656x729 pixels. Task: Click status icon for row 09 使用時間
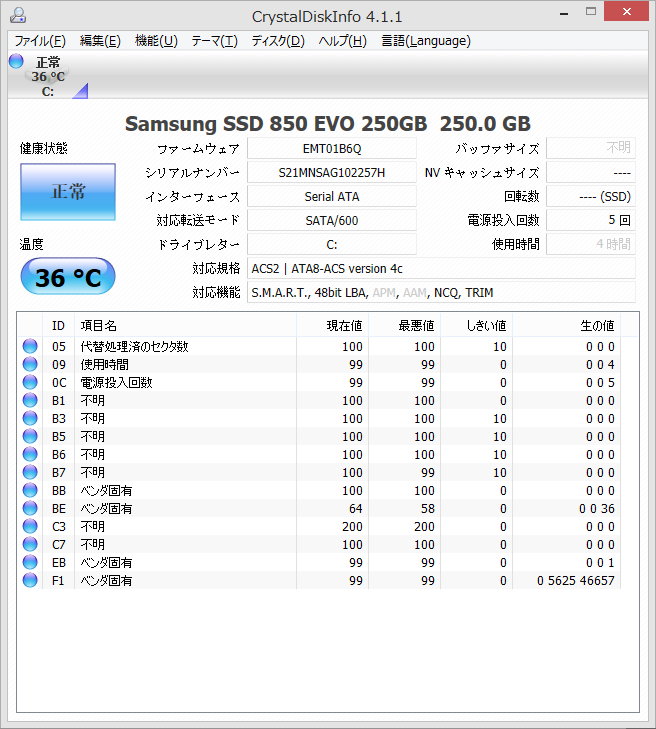pyautogui.click(x=30, y=364)
